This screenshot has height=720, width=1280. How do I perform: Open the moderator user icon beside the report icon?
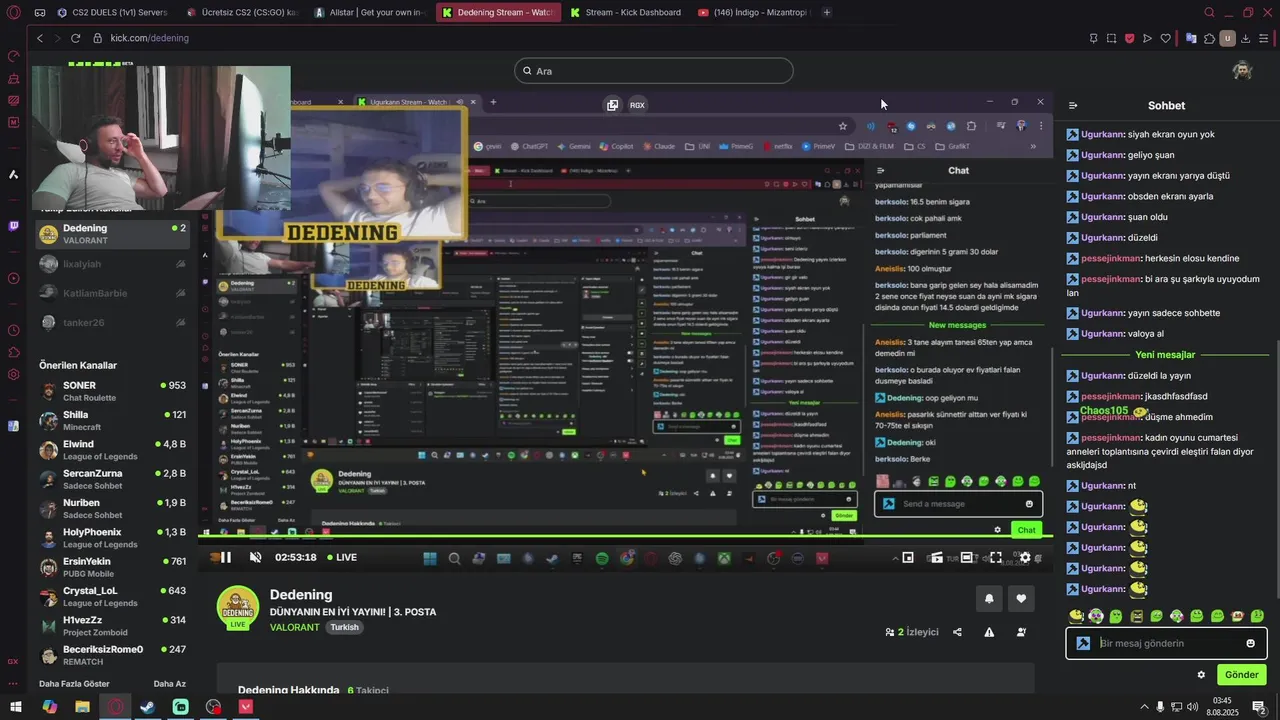(1021, 632)
